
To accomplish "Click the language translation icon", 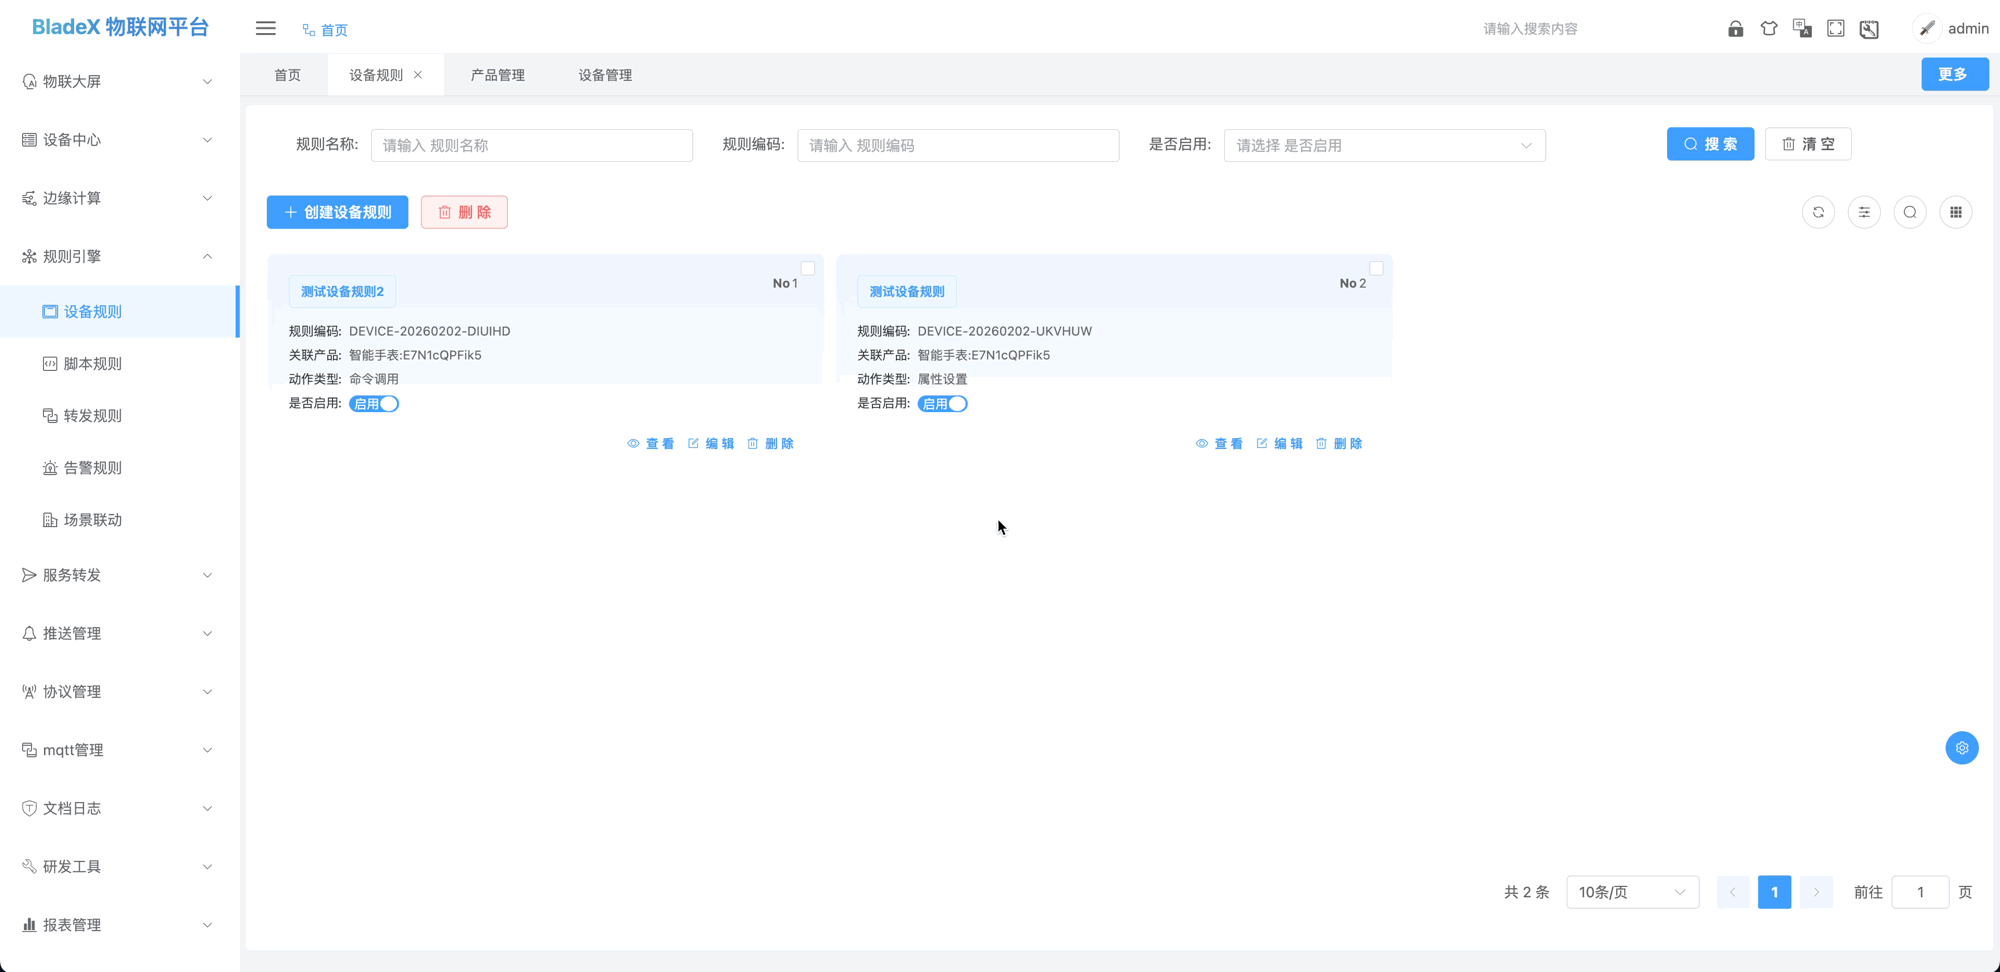I will coord(1802,29).
